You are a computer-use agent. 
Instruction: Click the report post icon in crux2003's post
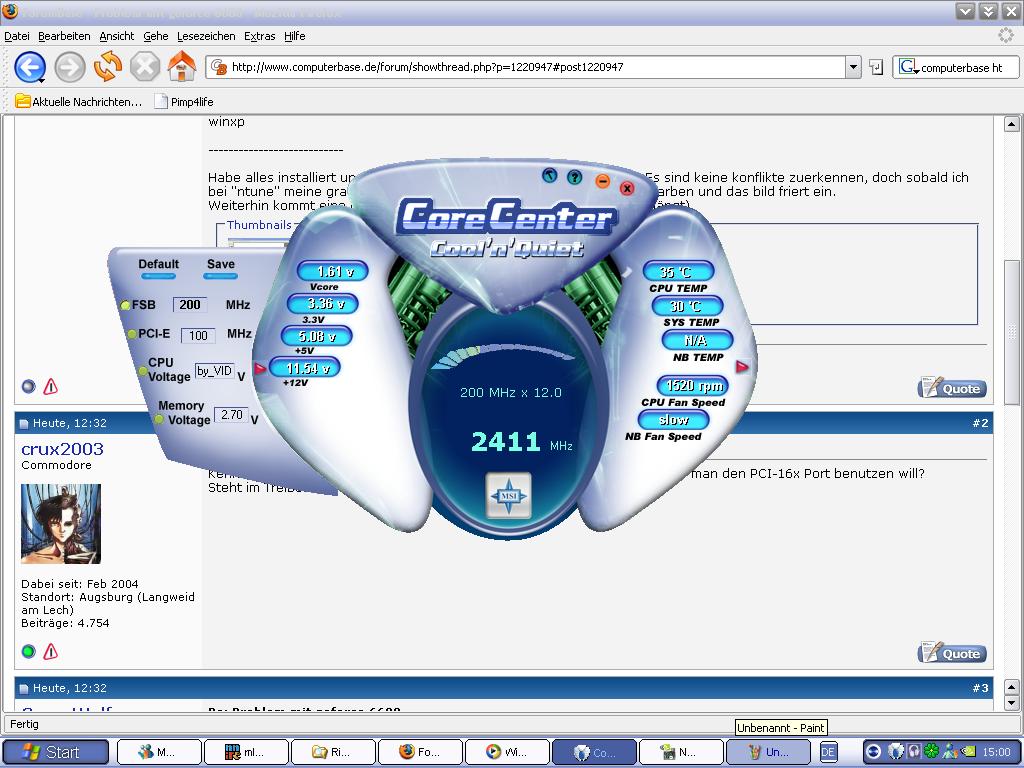point(50,651)
